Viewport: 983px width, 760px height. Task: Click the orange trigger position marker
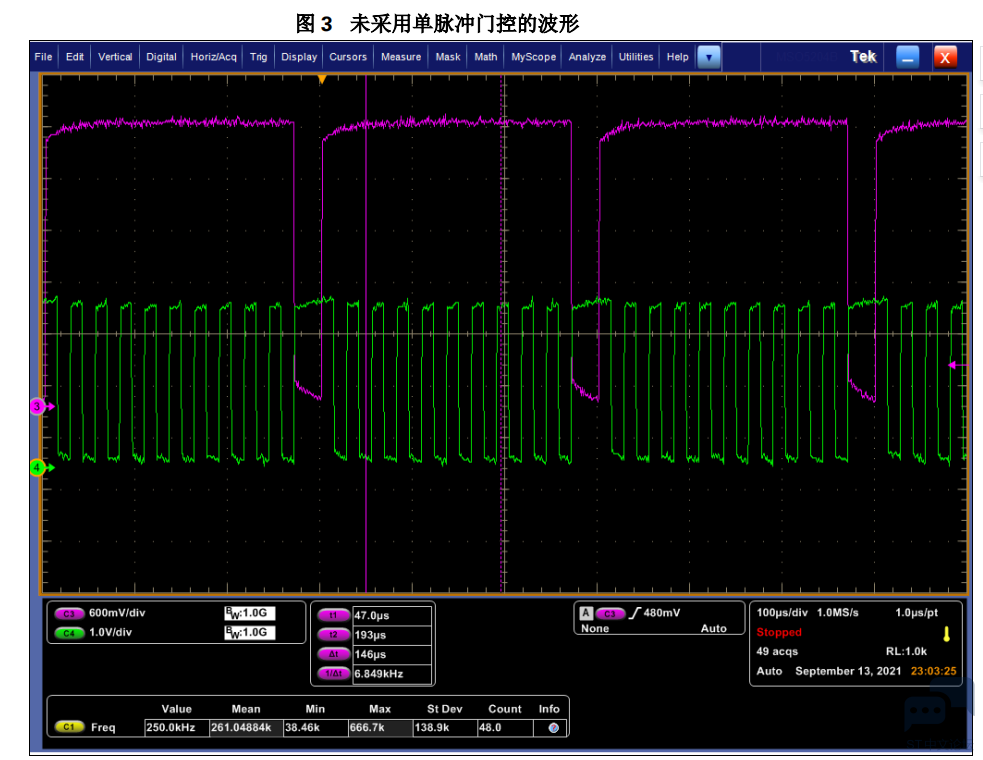pyautogui.click(x=322, y=79)
